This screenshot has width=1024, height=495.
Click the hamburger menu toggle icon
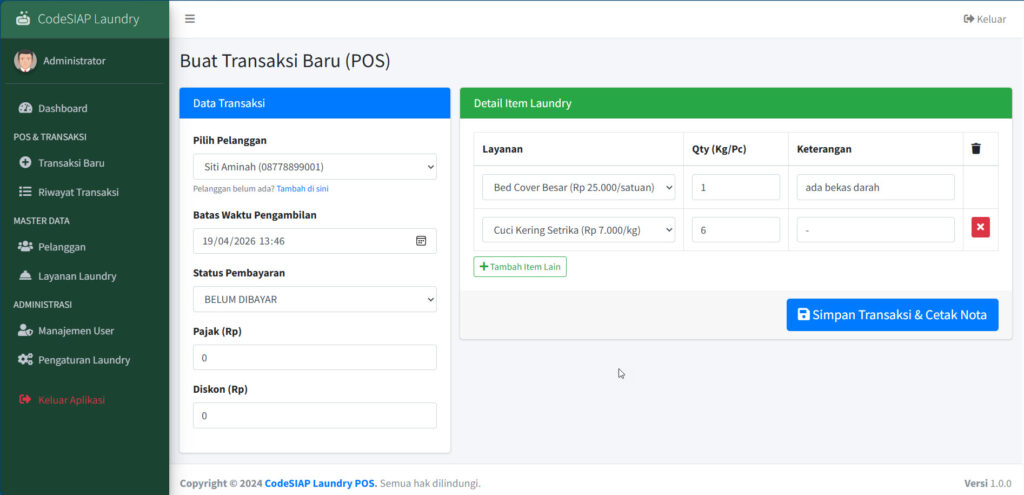tap(190, 19)
